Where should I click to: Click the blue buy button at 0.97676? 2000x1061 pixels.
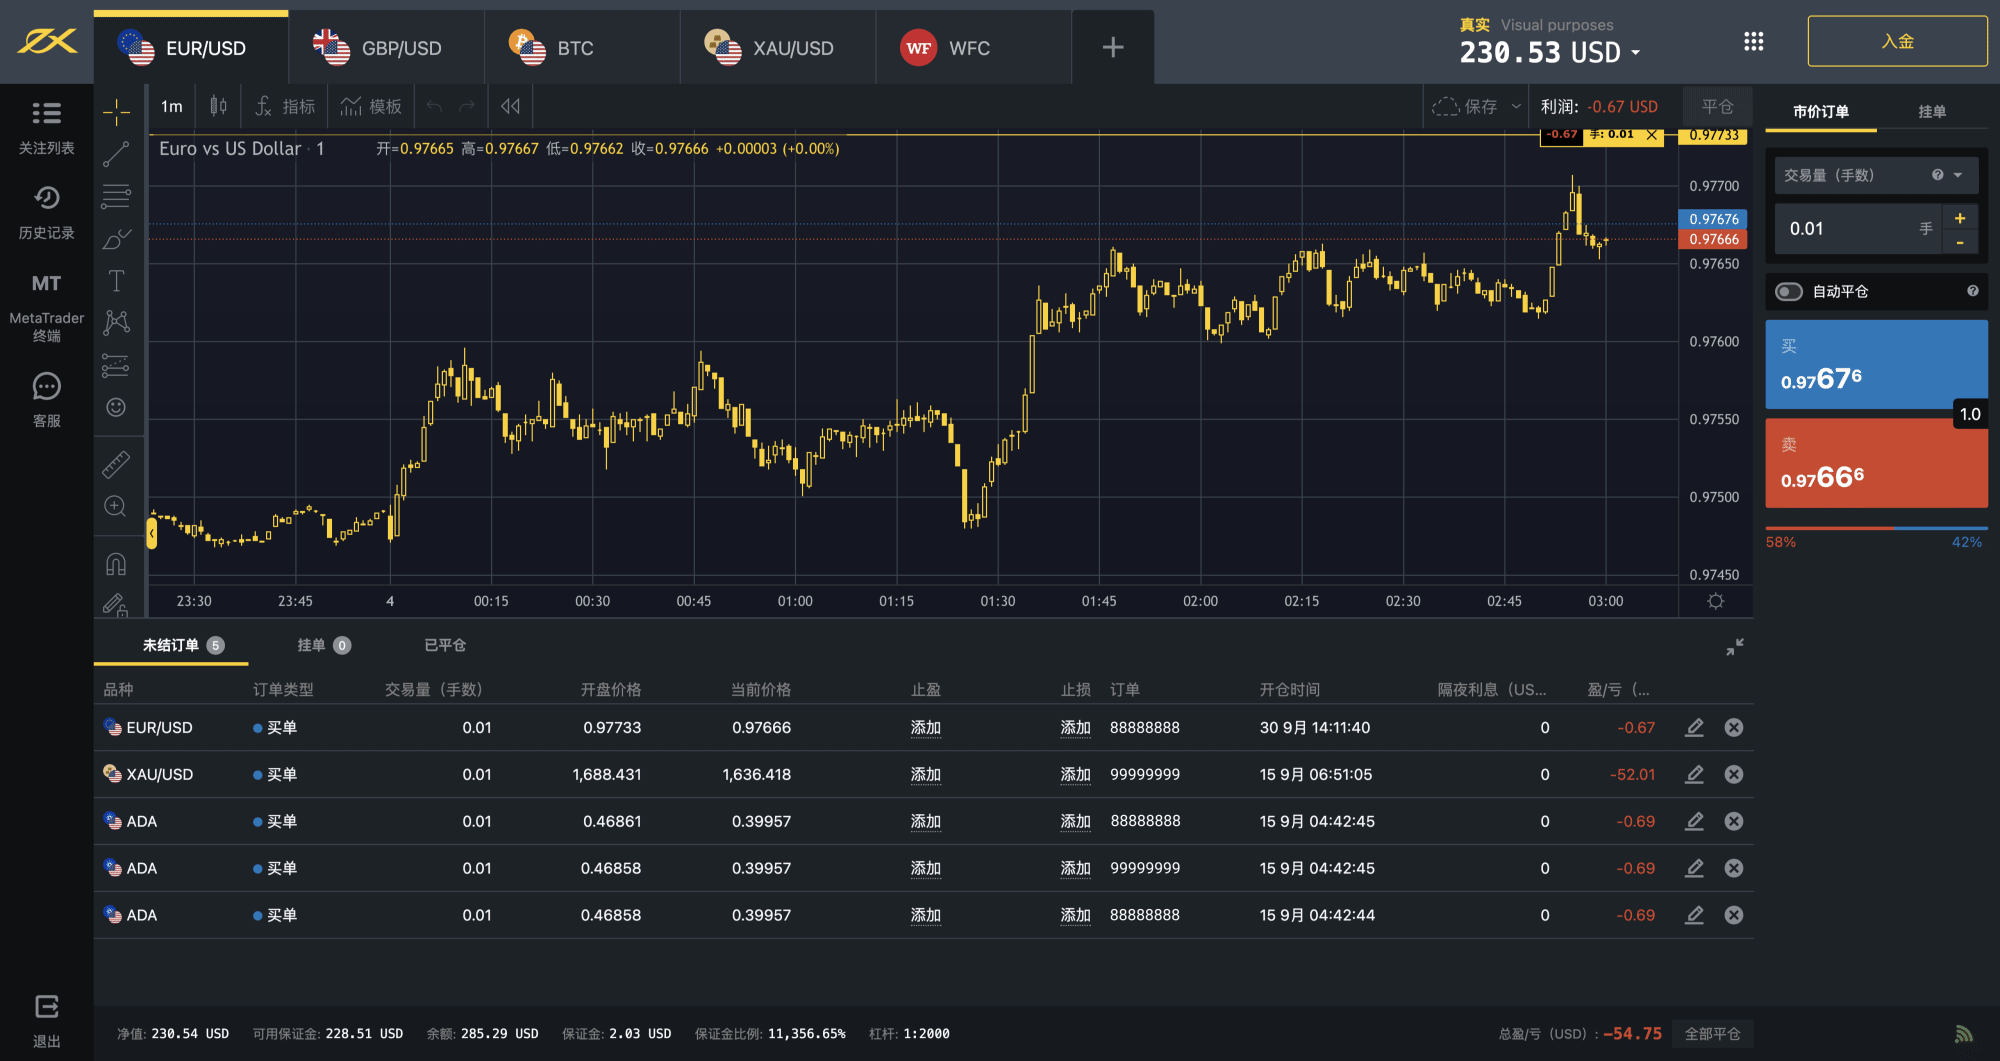(1876, 364)
